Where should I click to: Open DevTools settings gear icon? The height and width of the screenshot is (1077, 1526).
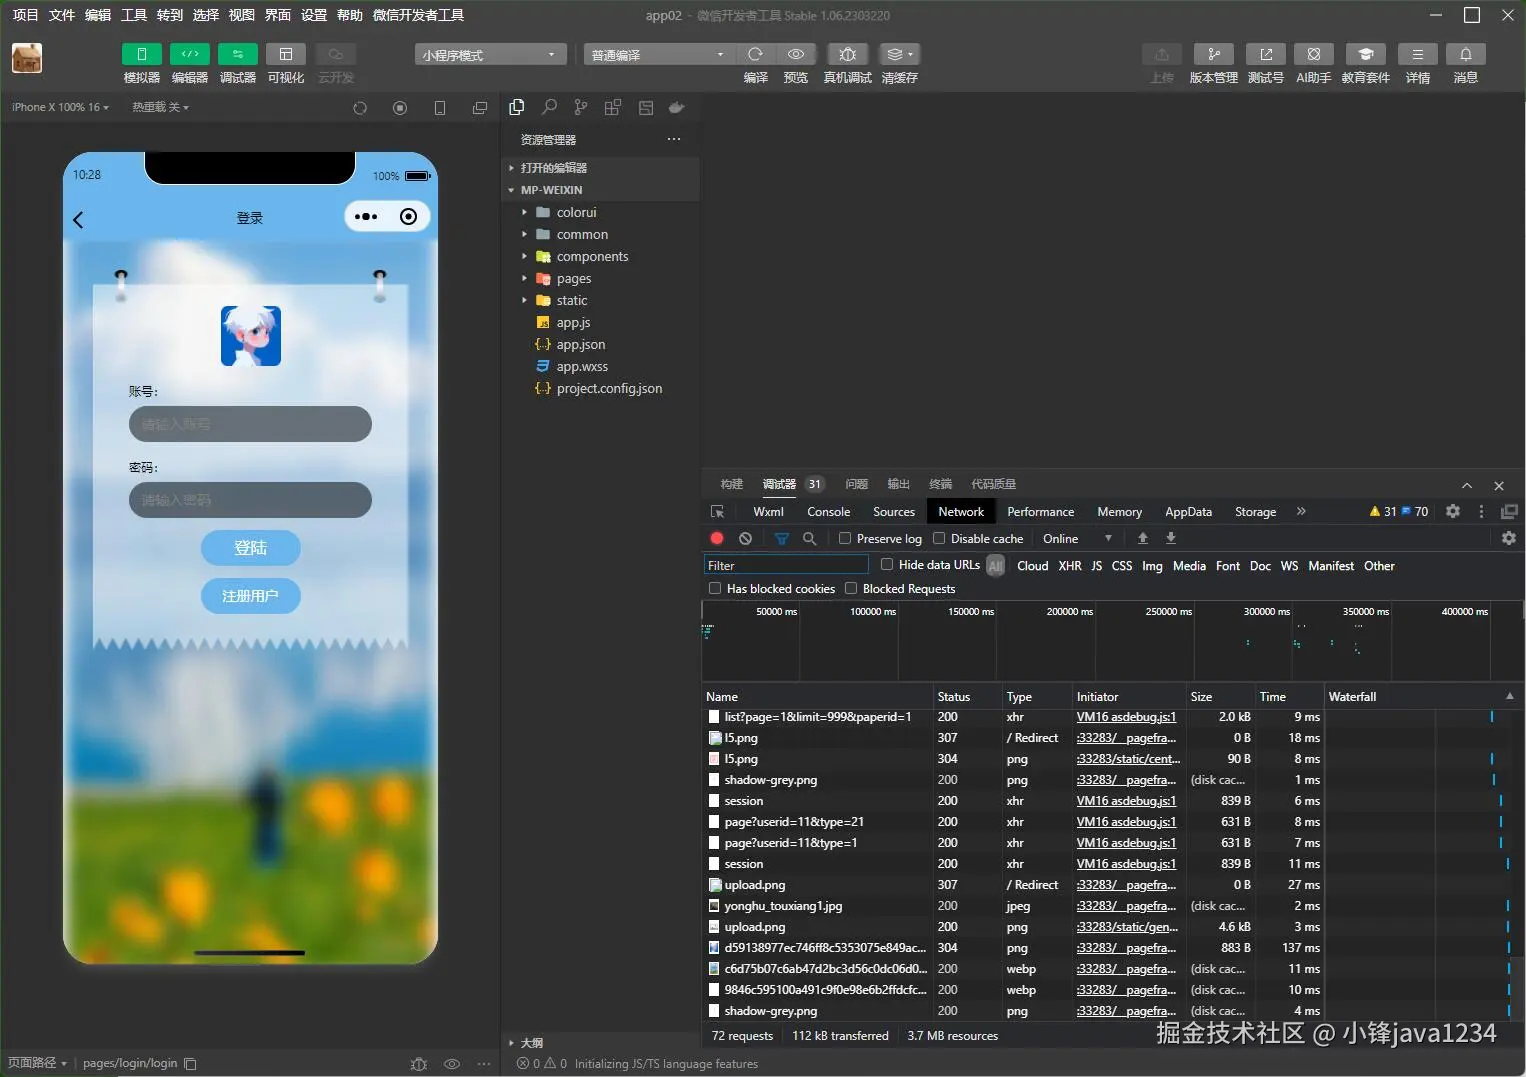[1453, 511]
